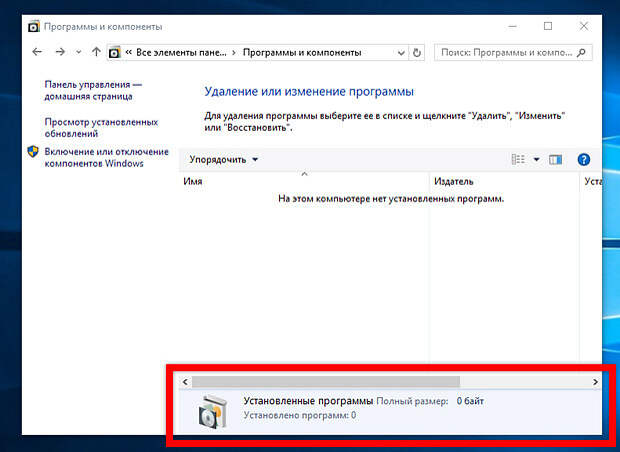620x452 pixels.
Task: Click the control panel icon in address bar
Action: coord(114,52)
